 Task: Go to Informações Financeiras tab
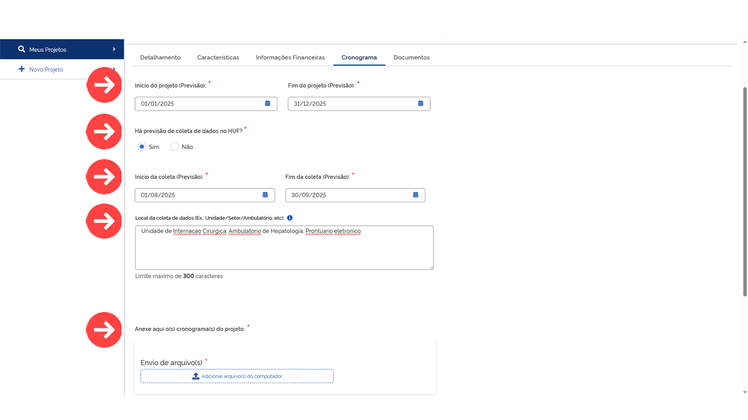pyautogui.click(x=290, y=57)
